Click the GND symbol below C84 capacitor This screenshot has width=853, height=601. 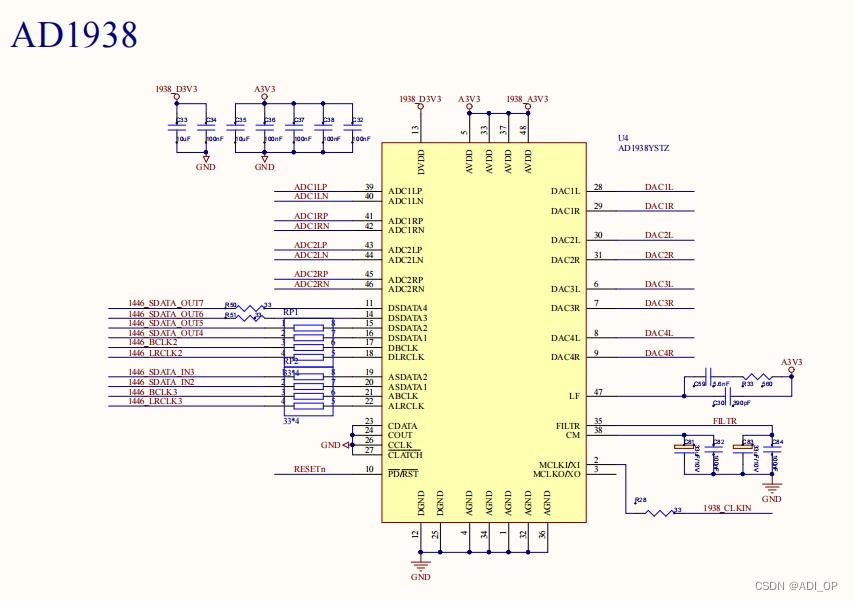point(771,488)
